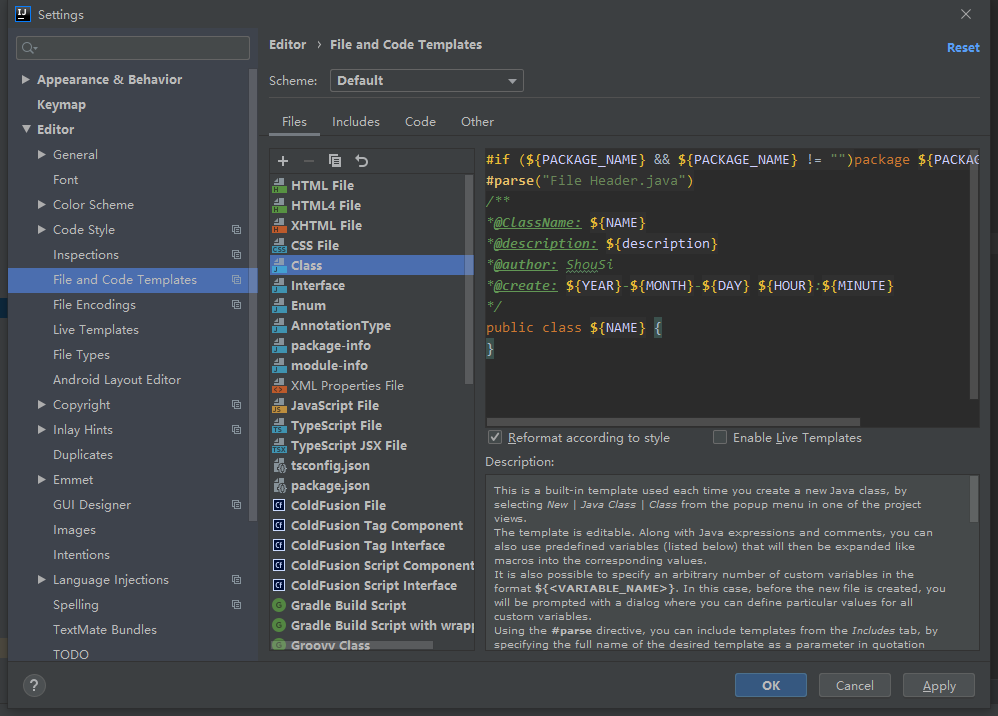This screenshot has width=998, height=716.
Task: Select the Gradle Build Script template icon
Action: click(279, 605)
